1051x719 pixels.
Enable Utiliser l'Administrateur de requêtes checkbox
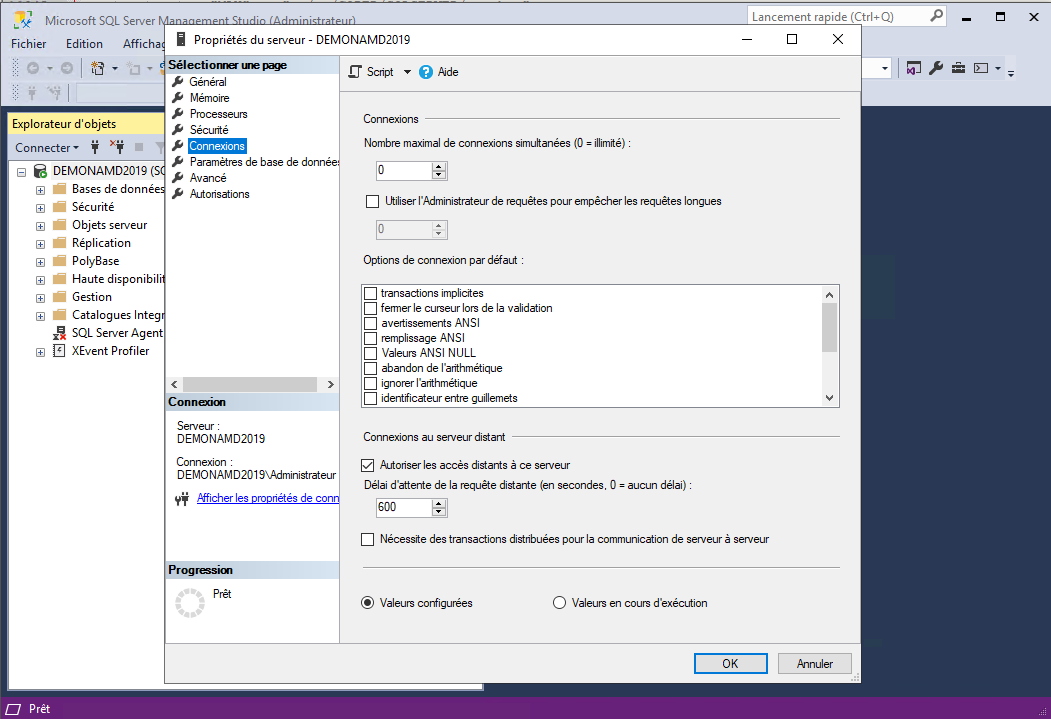point(373,201)
